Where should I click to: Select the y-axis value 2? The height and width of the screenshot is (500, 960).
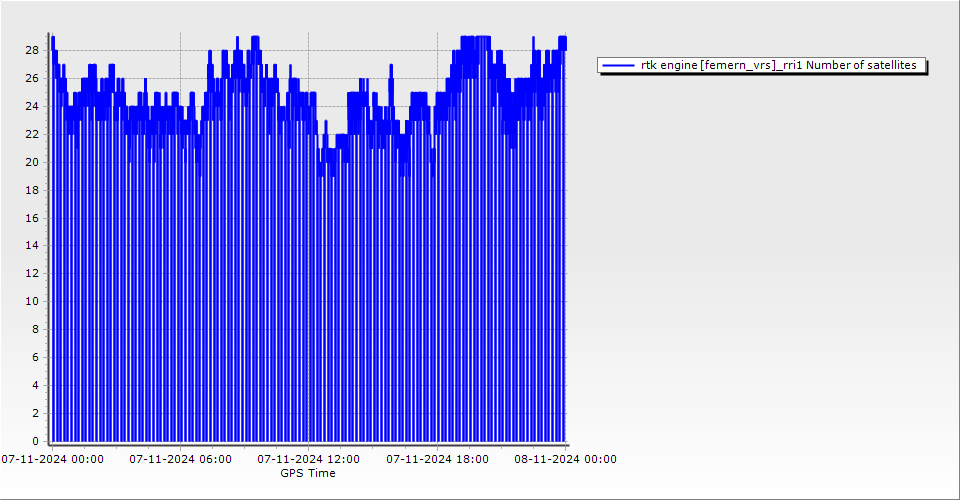(x=35, y=413)
